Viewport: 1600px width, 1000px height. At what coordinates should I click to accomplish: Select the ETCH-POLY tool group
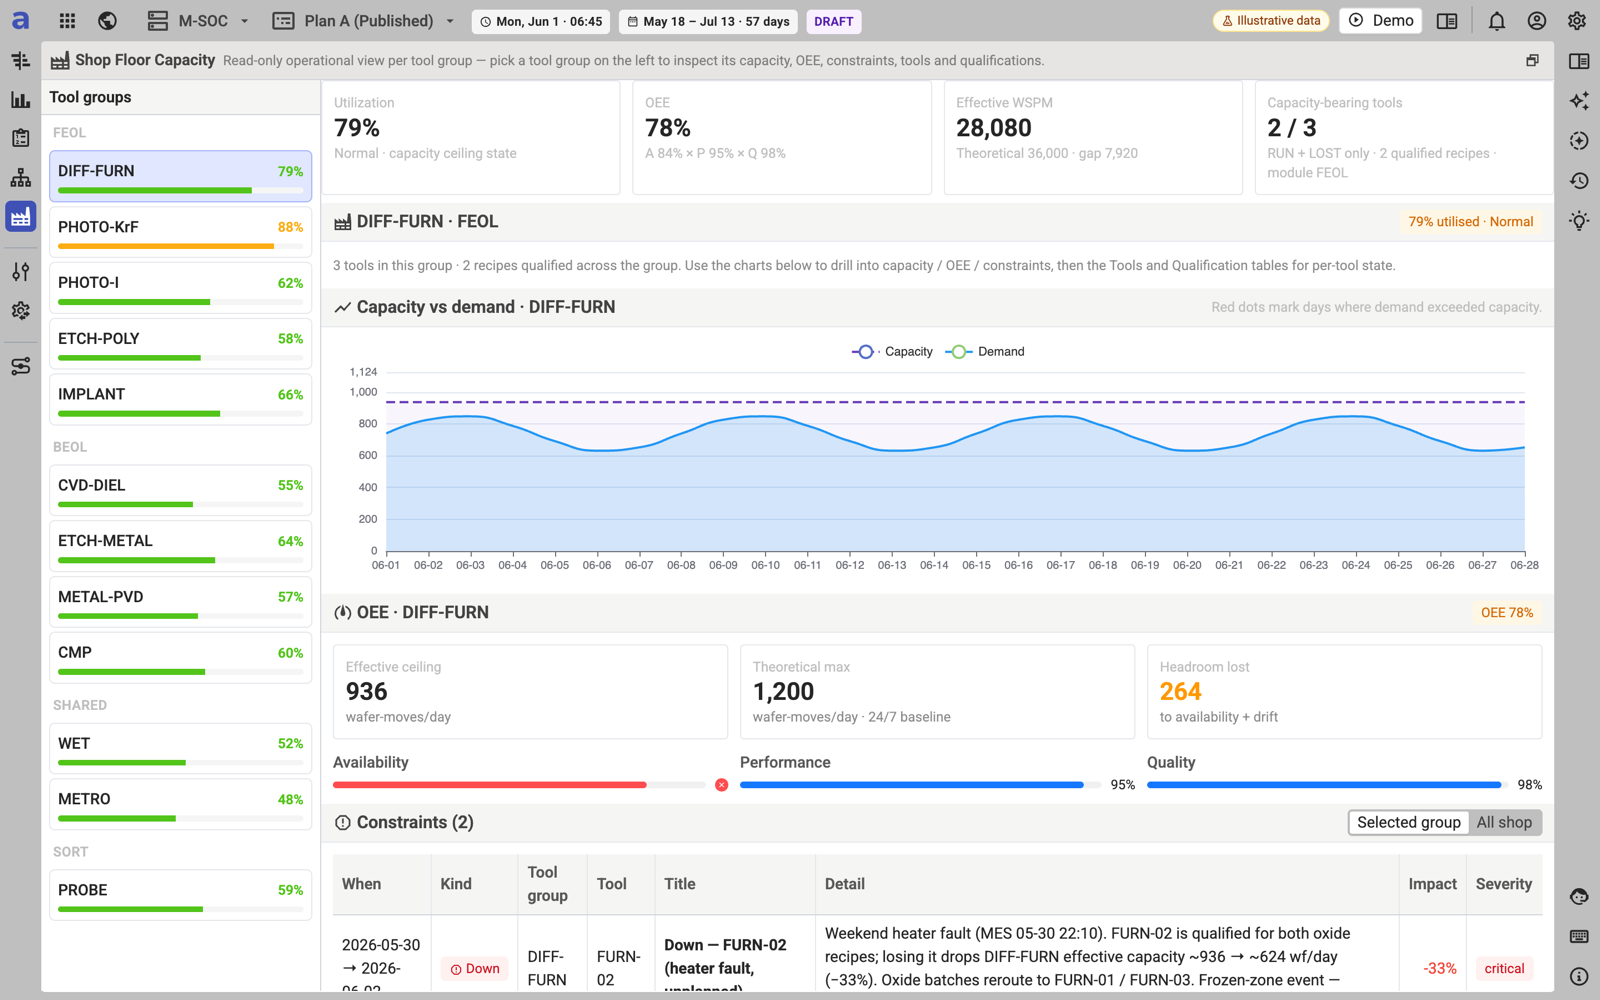click(x=180, y=344)
